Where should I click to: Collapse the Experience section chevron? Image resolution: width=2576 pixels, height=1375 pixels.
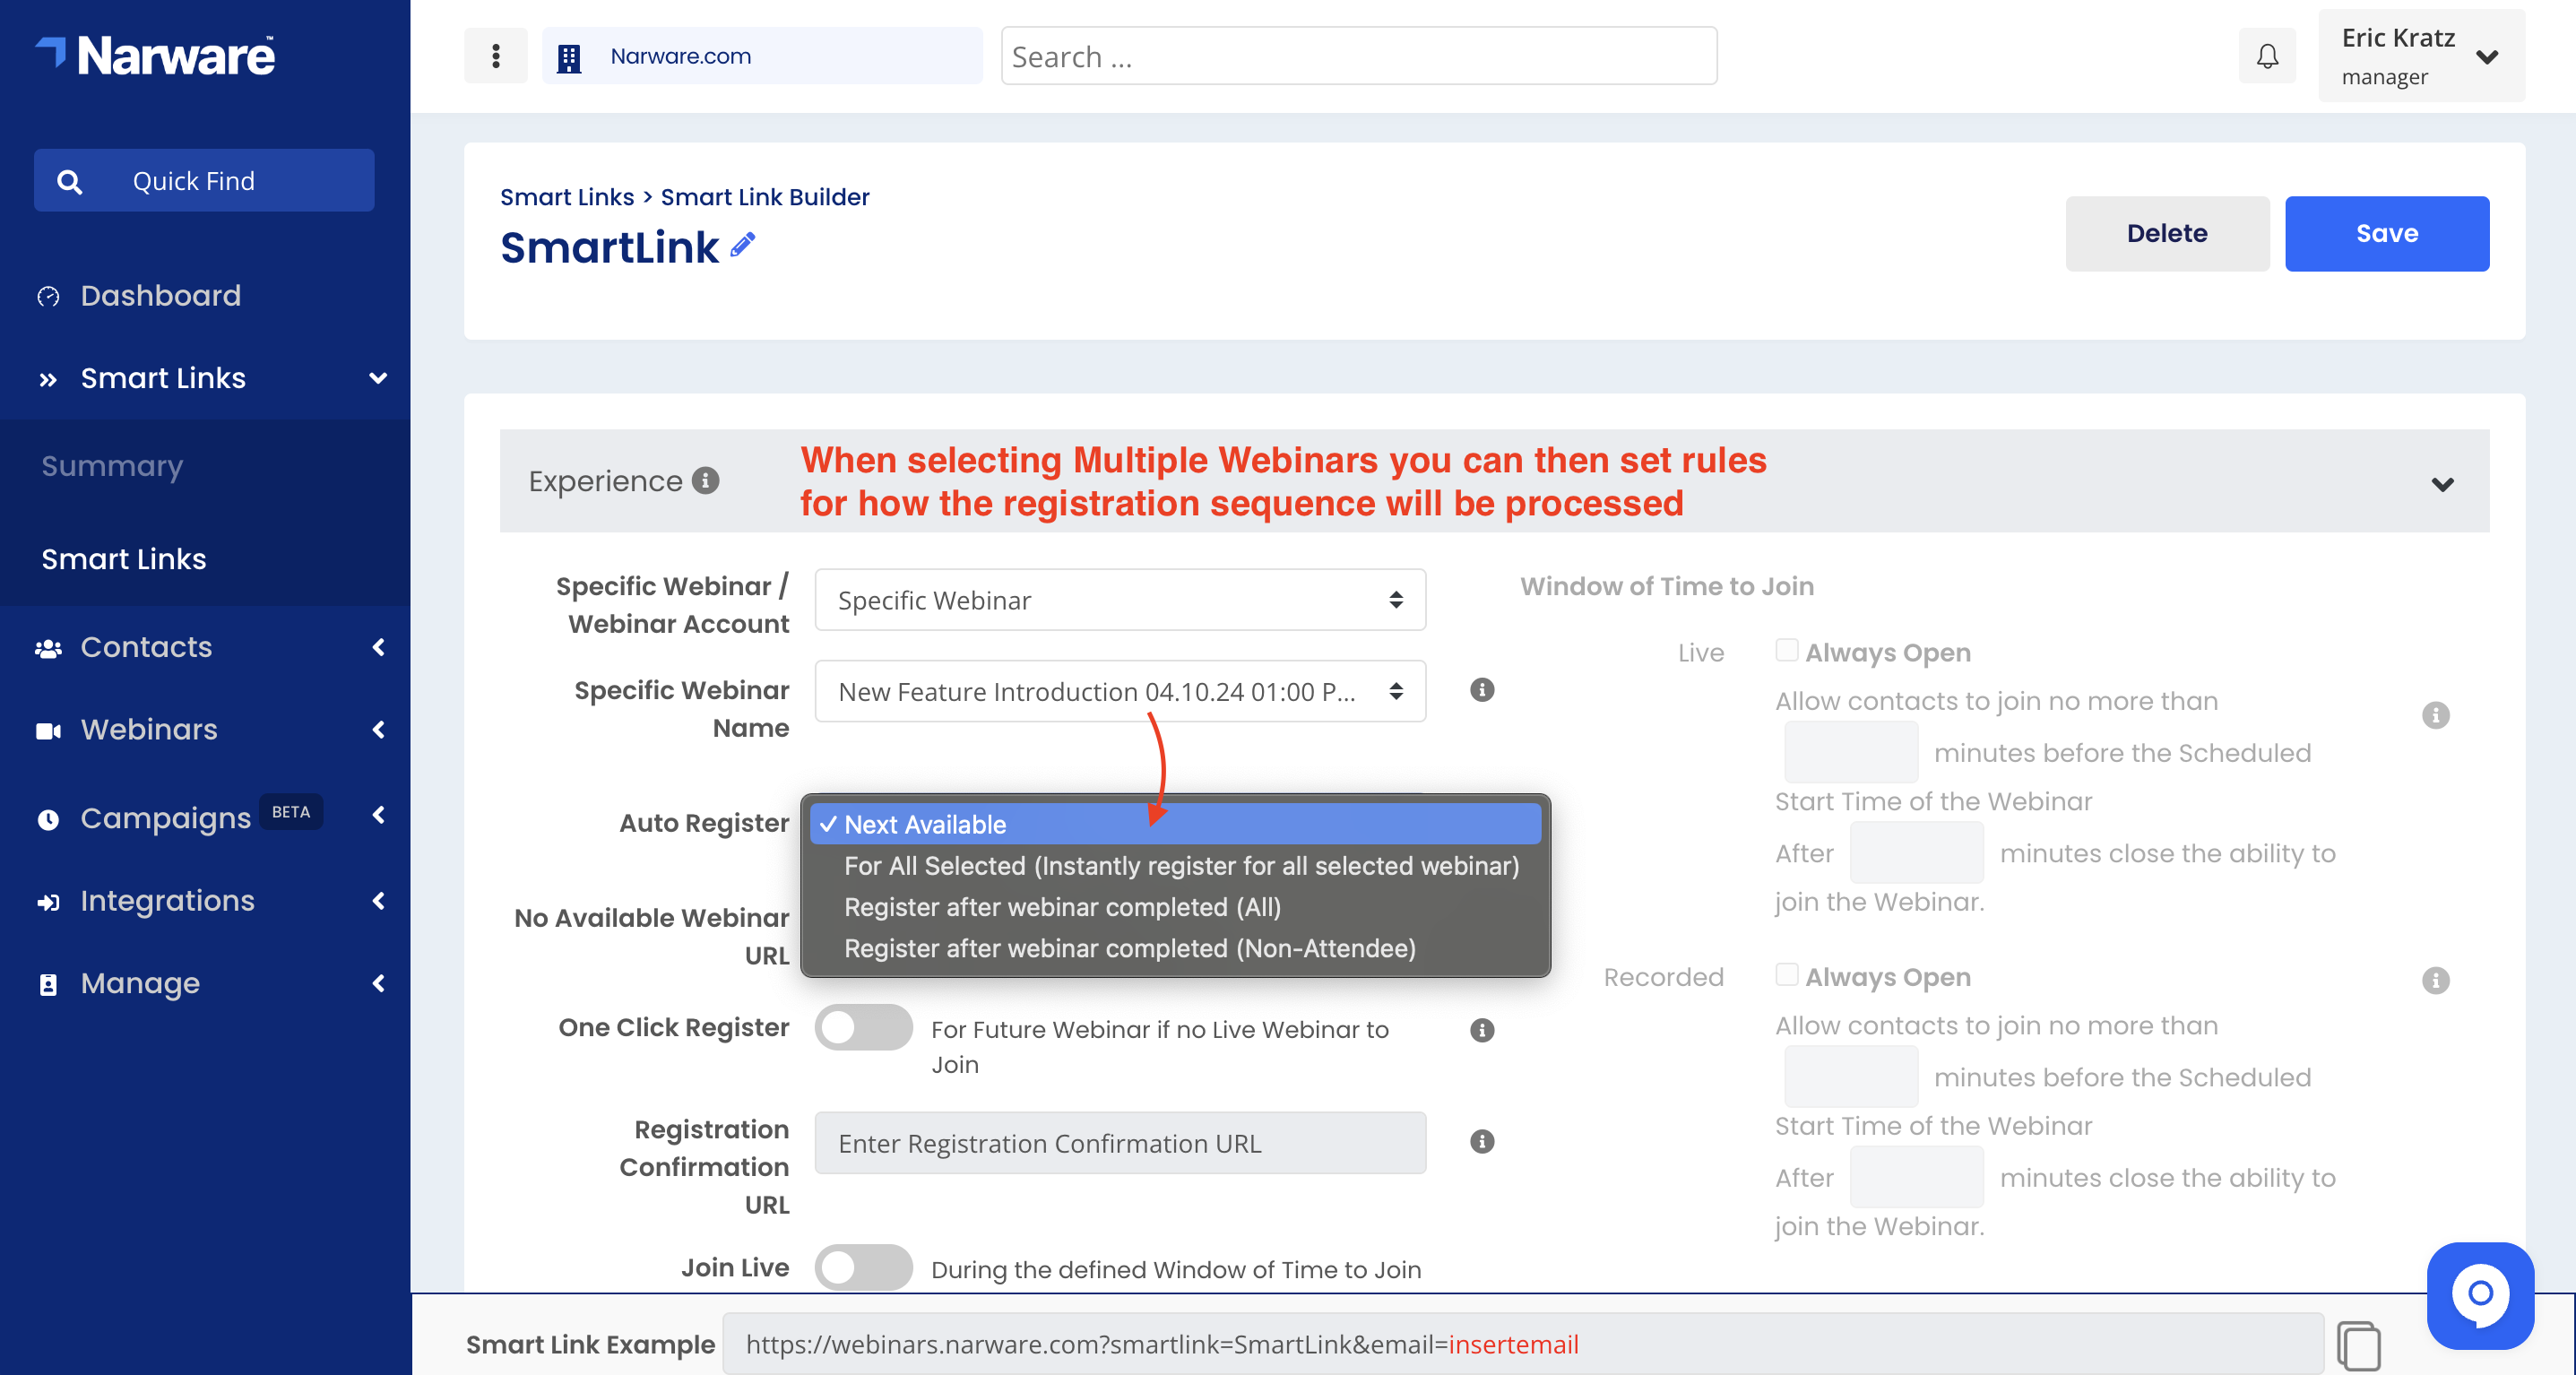[x=2442, y=484]
